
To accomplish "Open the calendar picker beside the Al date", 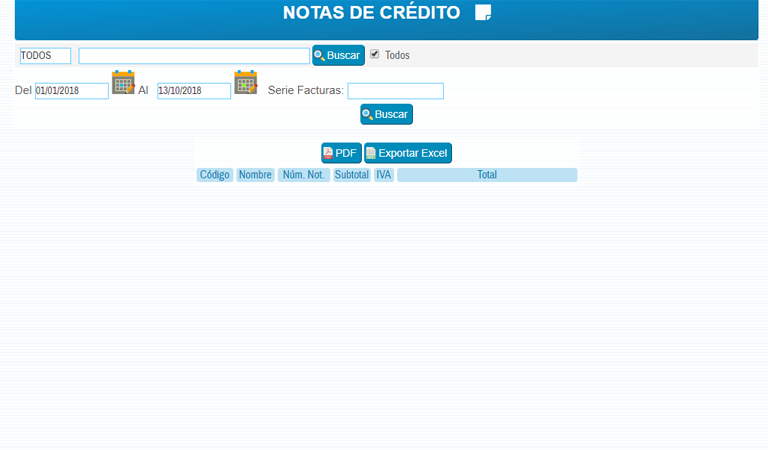I will click(246, 82).
